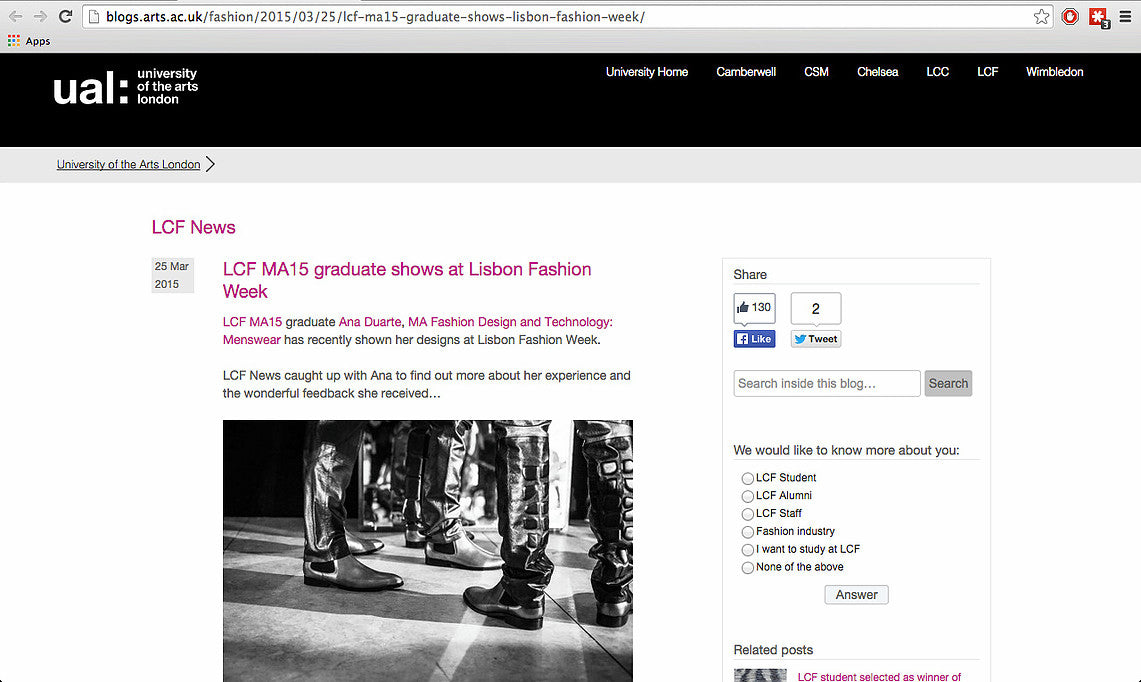This screenshot has height=682, width=1141.
Task: Click the Share section heading
Action: [x=750, y=274]
